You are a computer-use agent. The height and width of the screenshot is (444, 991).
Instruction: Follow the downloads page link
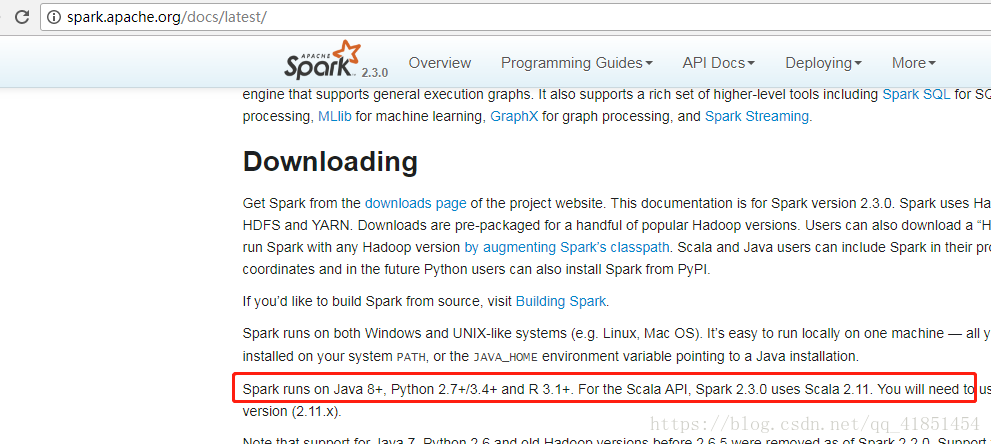[x=416, y=203]
